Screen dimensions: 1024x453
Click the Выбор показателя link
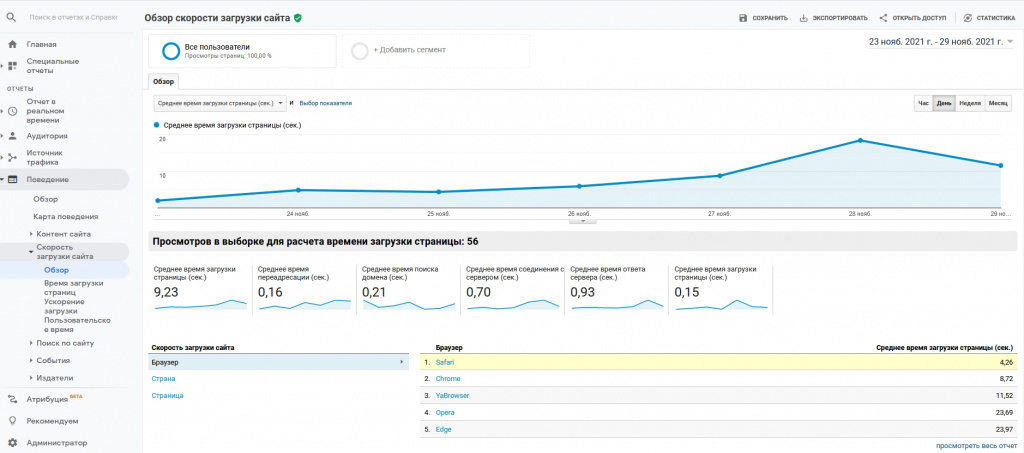click(x=326, y=103)
